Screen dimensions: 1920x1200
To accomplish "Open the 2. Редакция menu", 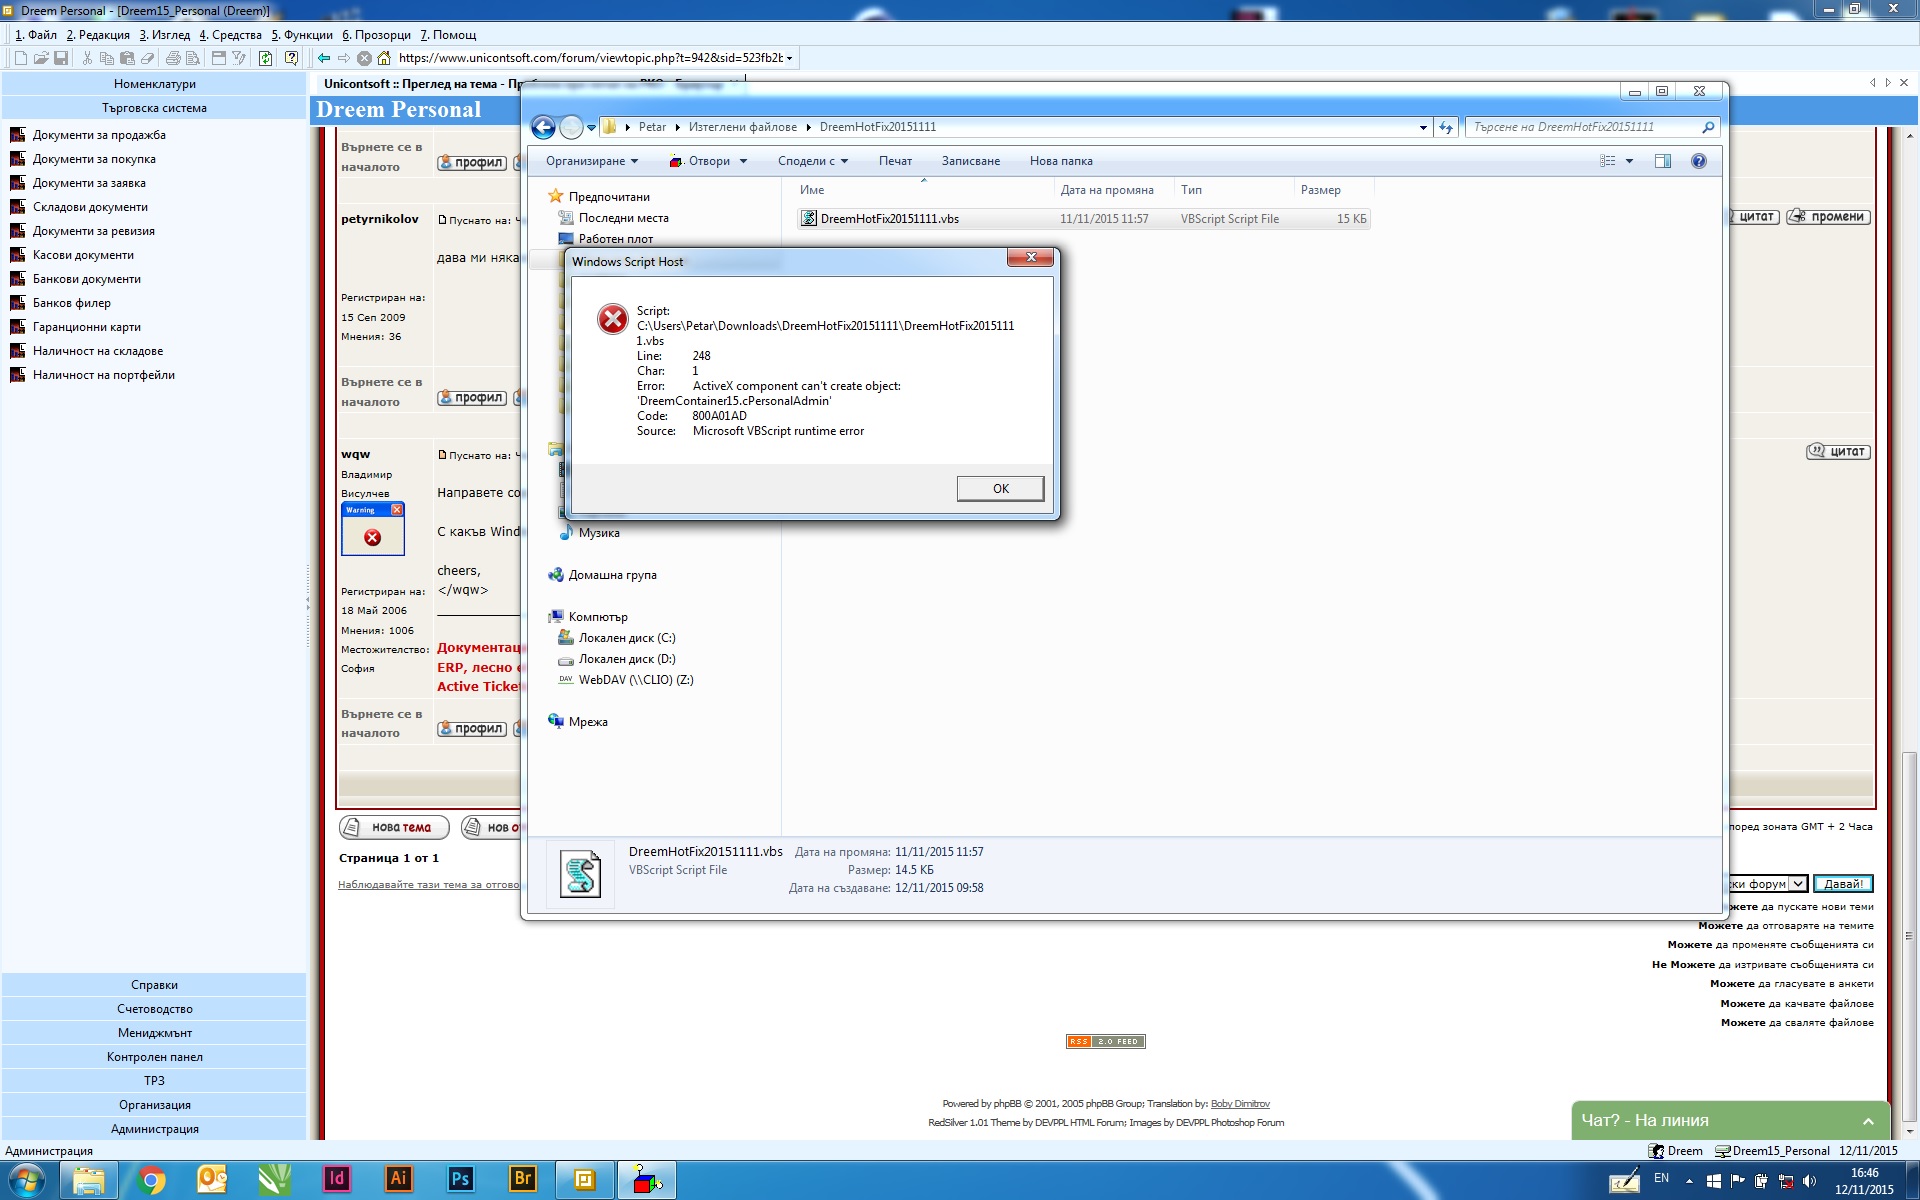I will tap(98, 35).
